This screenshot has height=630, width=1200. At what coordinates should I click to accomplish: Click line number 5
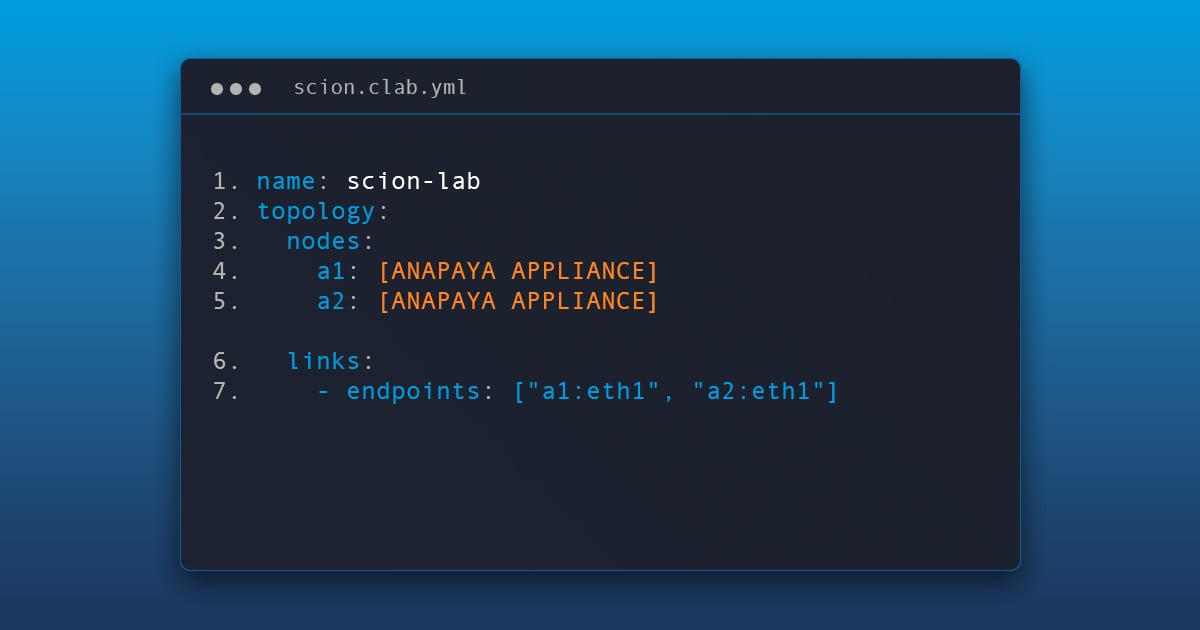coord(226,302)
